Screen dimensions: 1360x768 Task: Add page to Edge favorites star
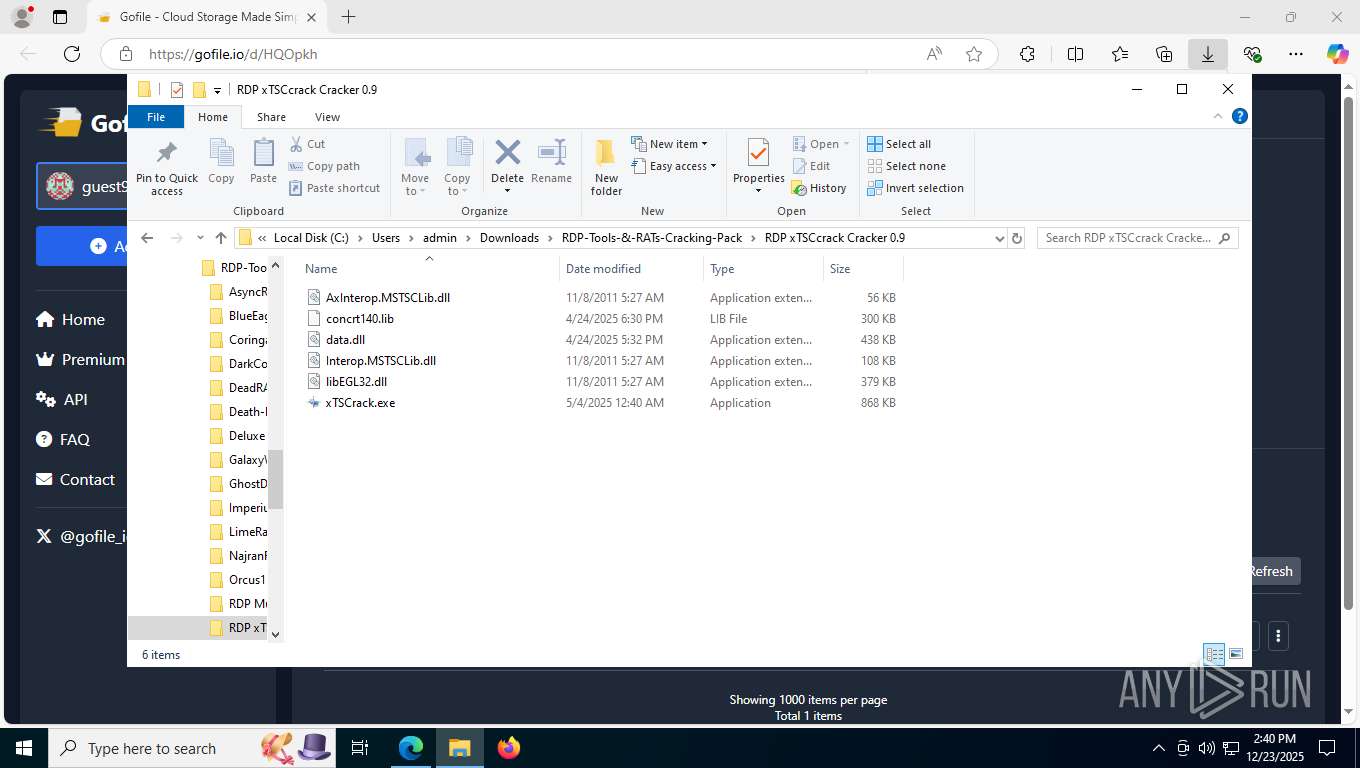[x=974, y=54]
